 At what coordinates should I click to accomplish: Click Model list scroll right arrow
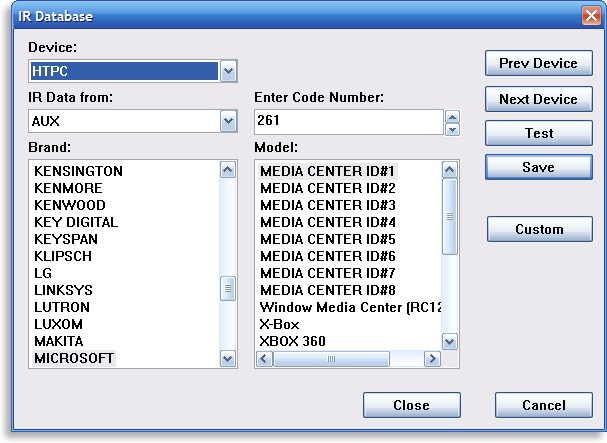pos(432,359)
